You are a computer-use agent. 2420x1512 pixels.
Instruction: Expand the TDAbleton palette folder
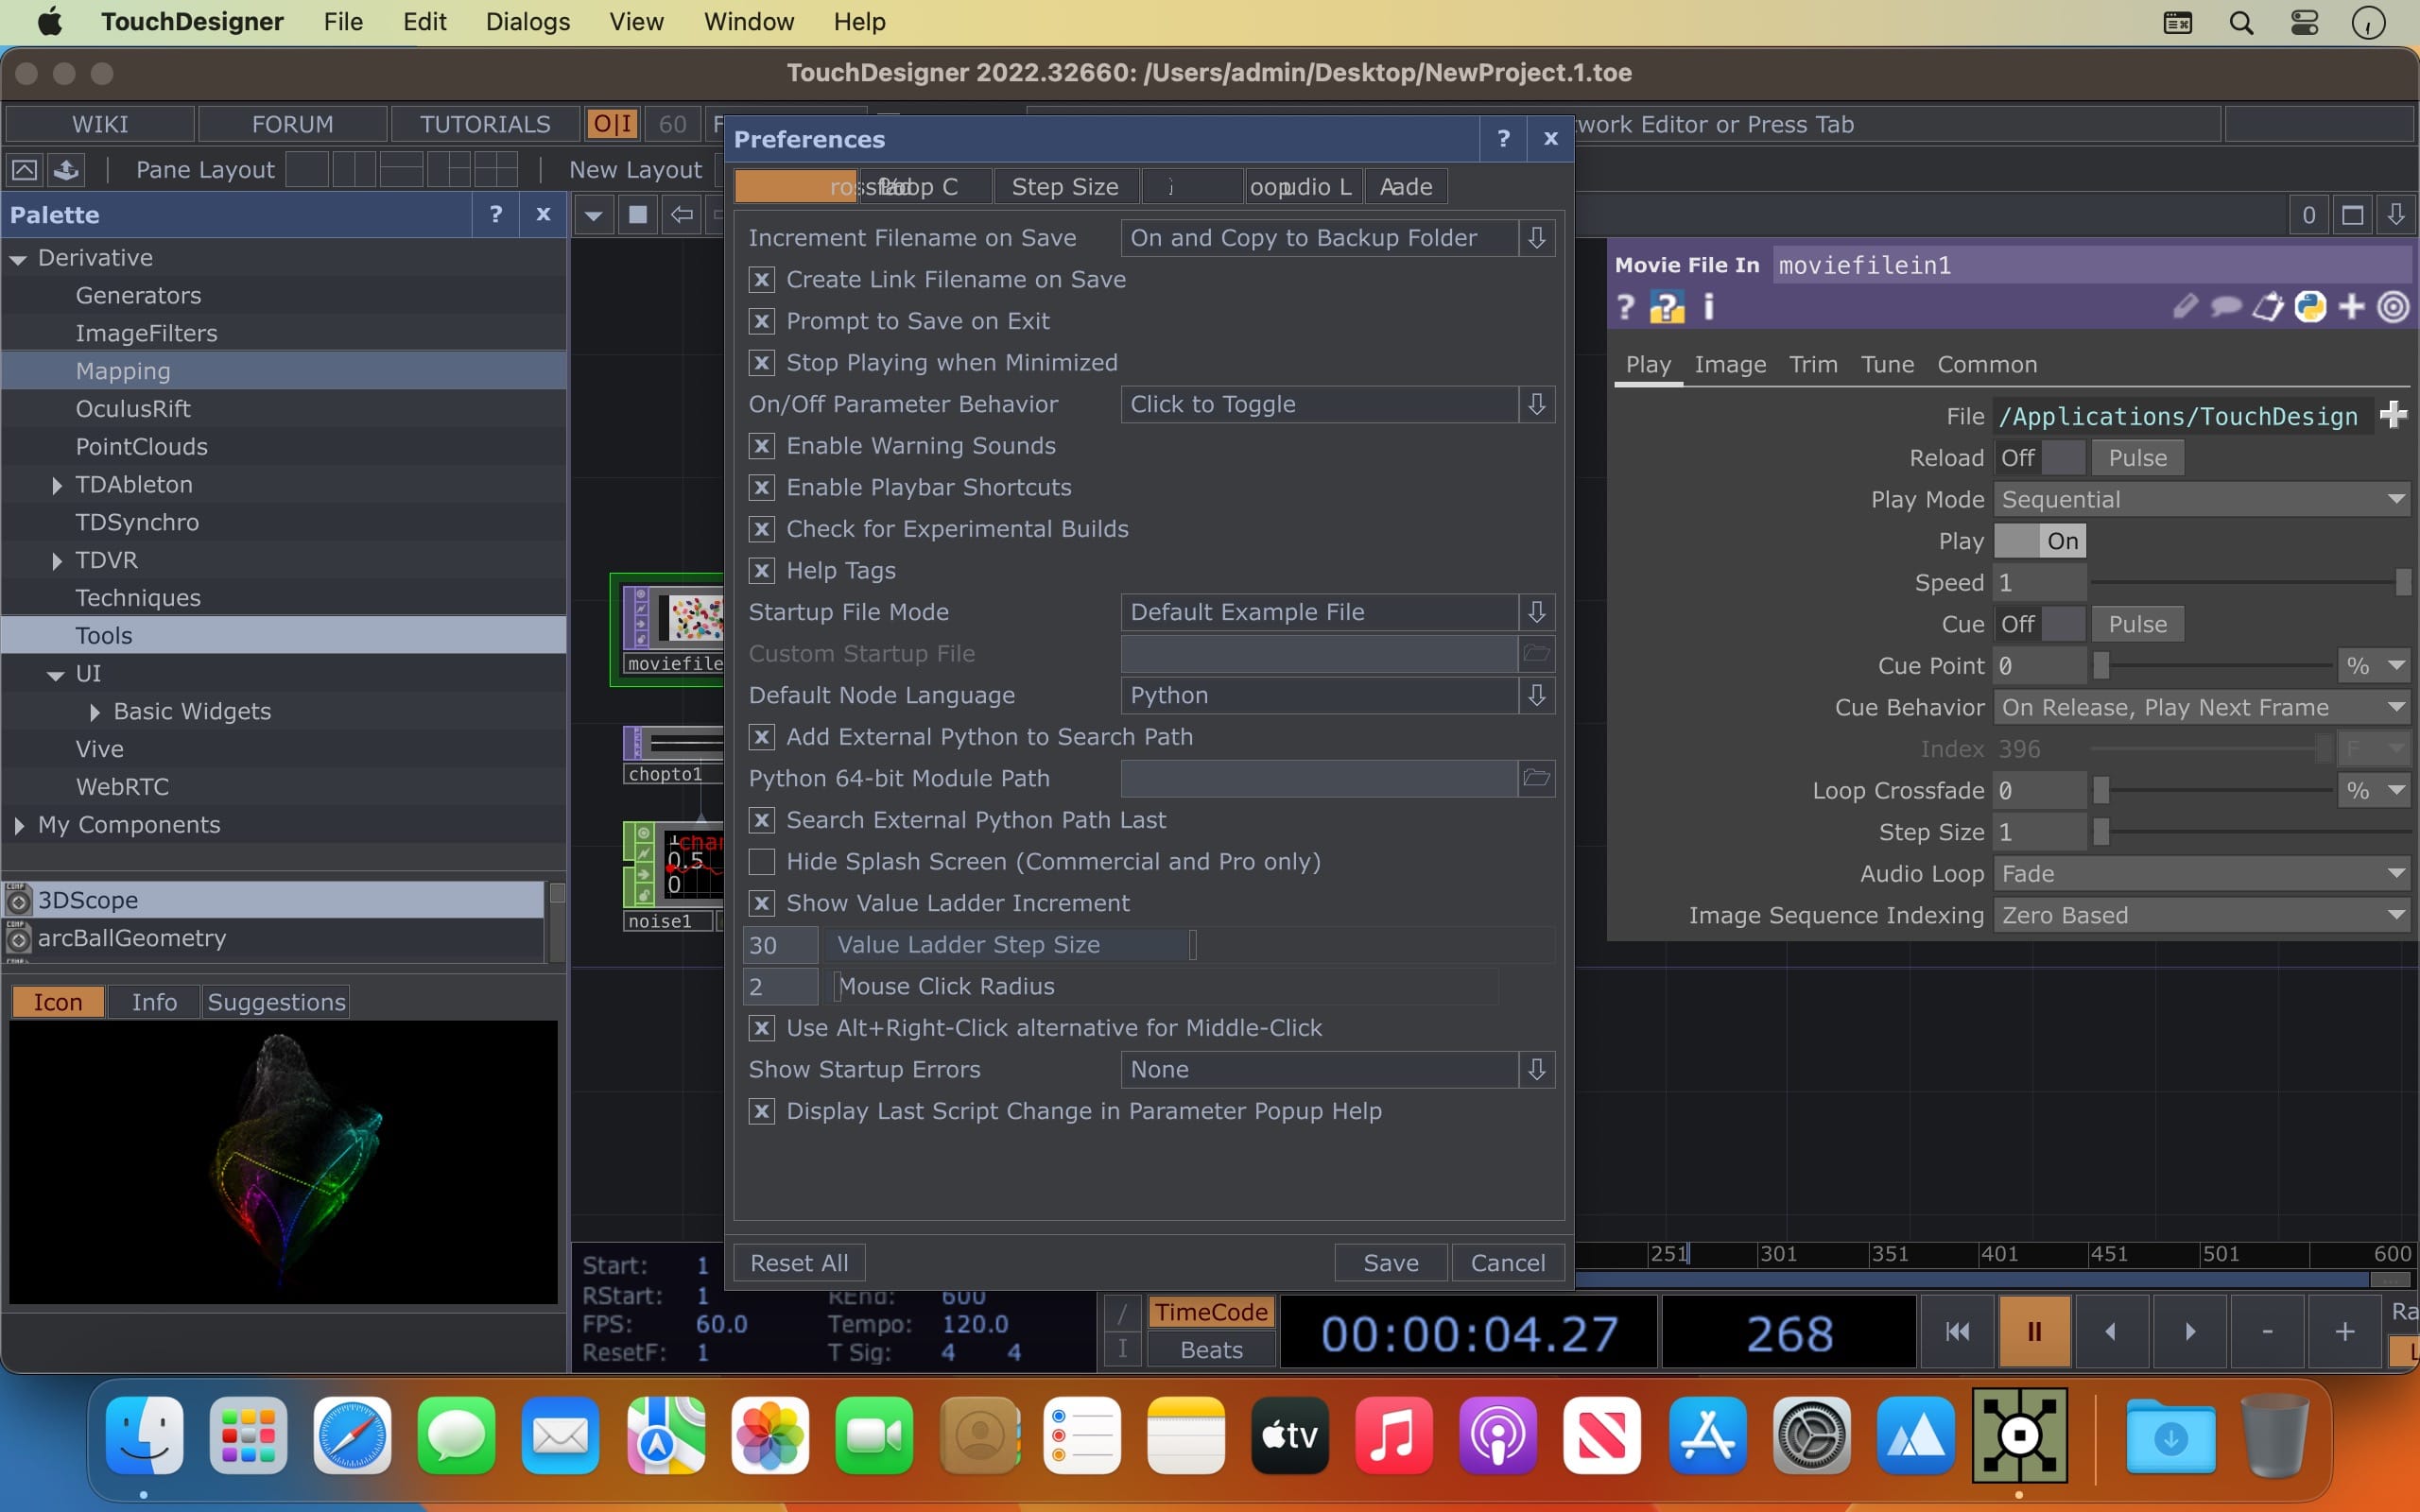tap(57, 485)
